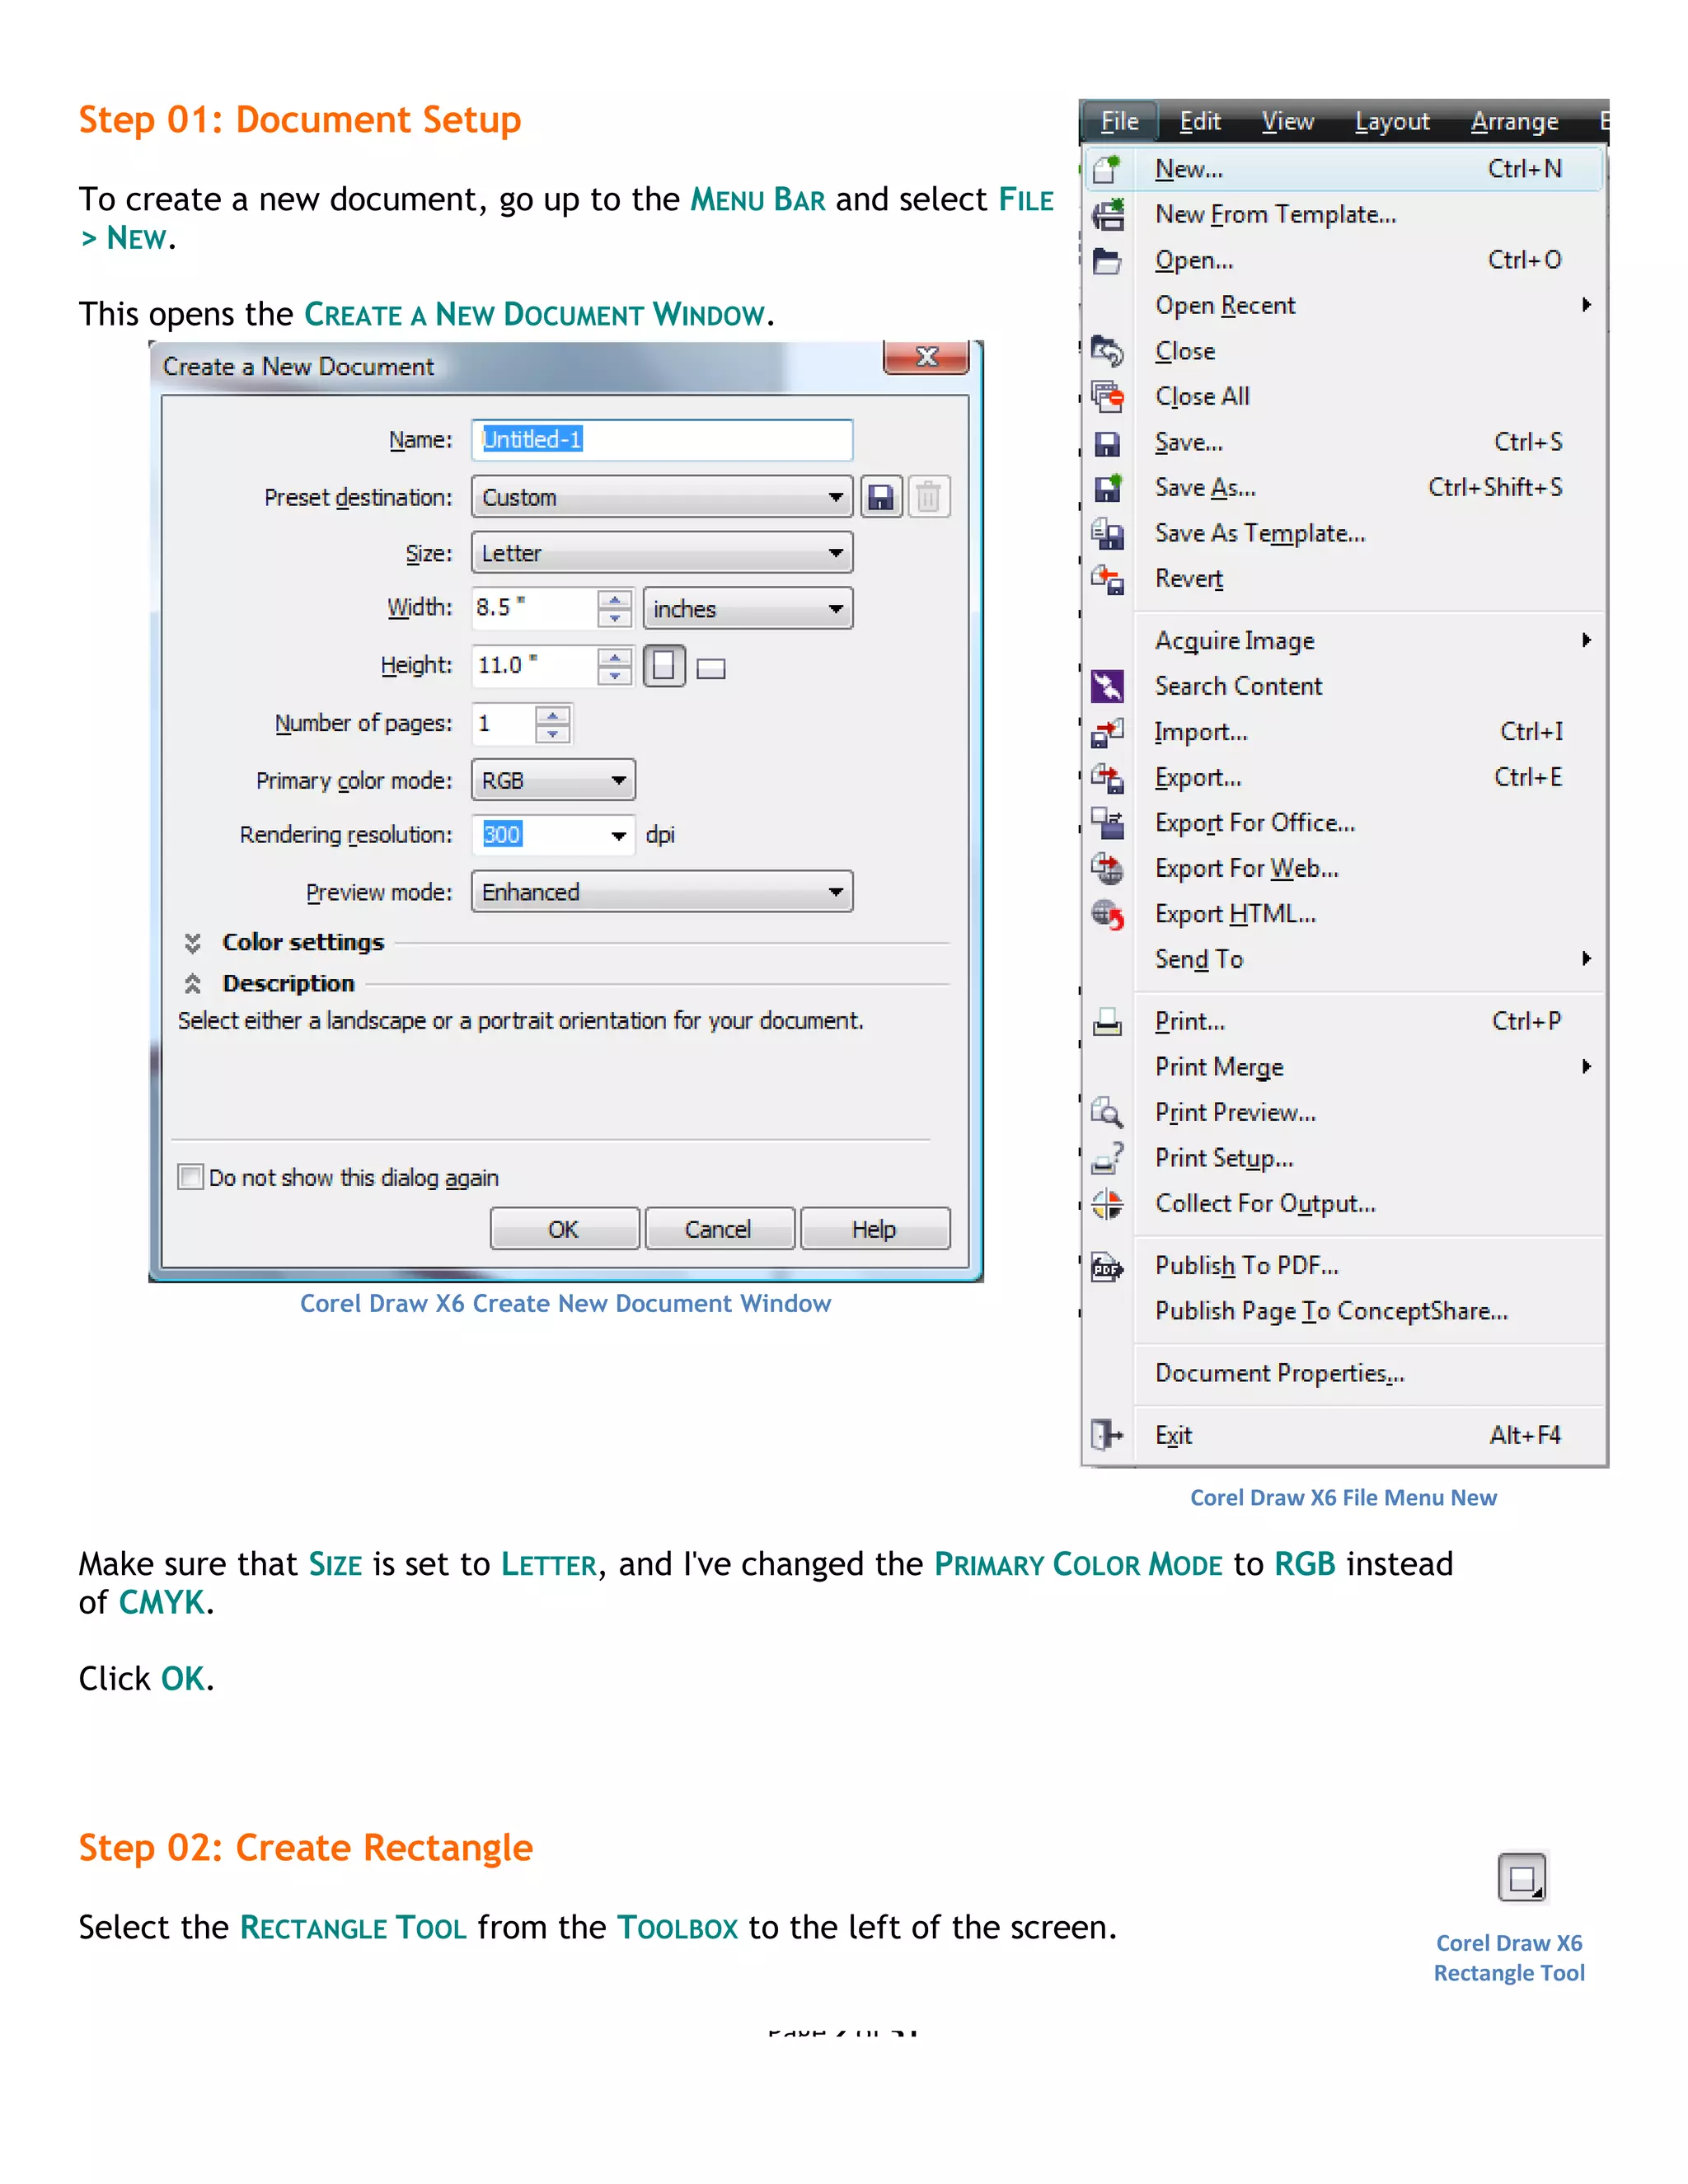Viewport: 1688px width, 2184px height.
Task: Open Primary color mode RGB dropdown
Action: pyautogui.click(x=553, y=781)
